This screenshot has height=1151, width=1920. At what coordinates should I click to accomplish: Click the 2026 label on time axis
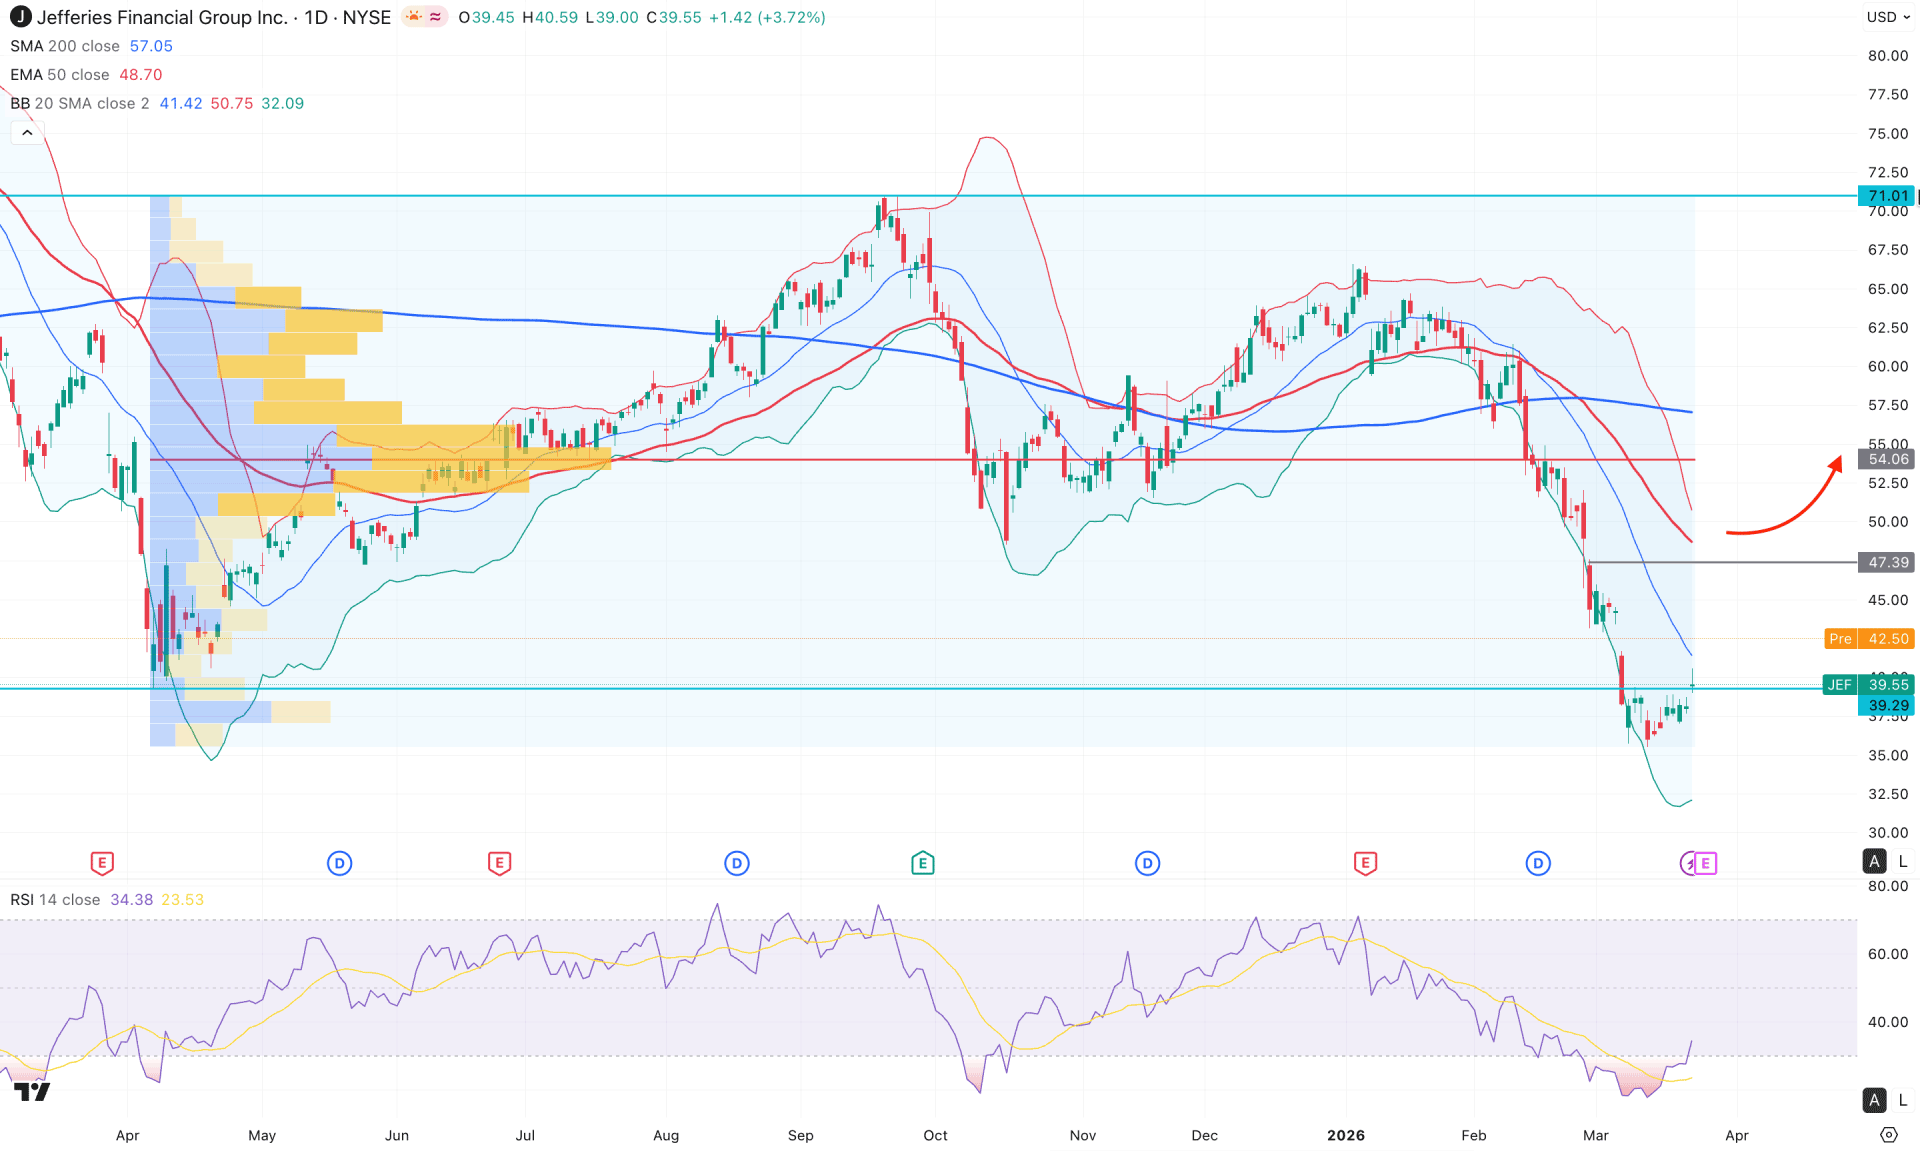coord(1346,1135)
